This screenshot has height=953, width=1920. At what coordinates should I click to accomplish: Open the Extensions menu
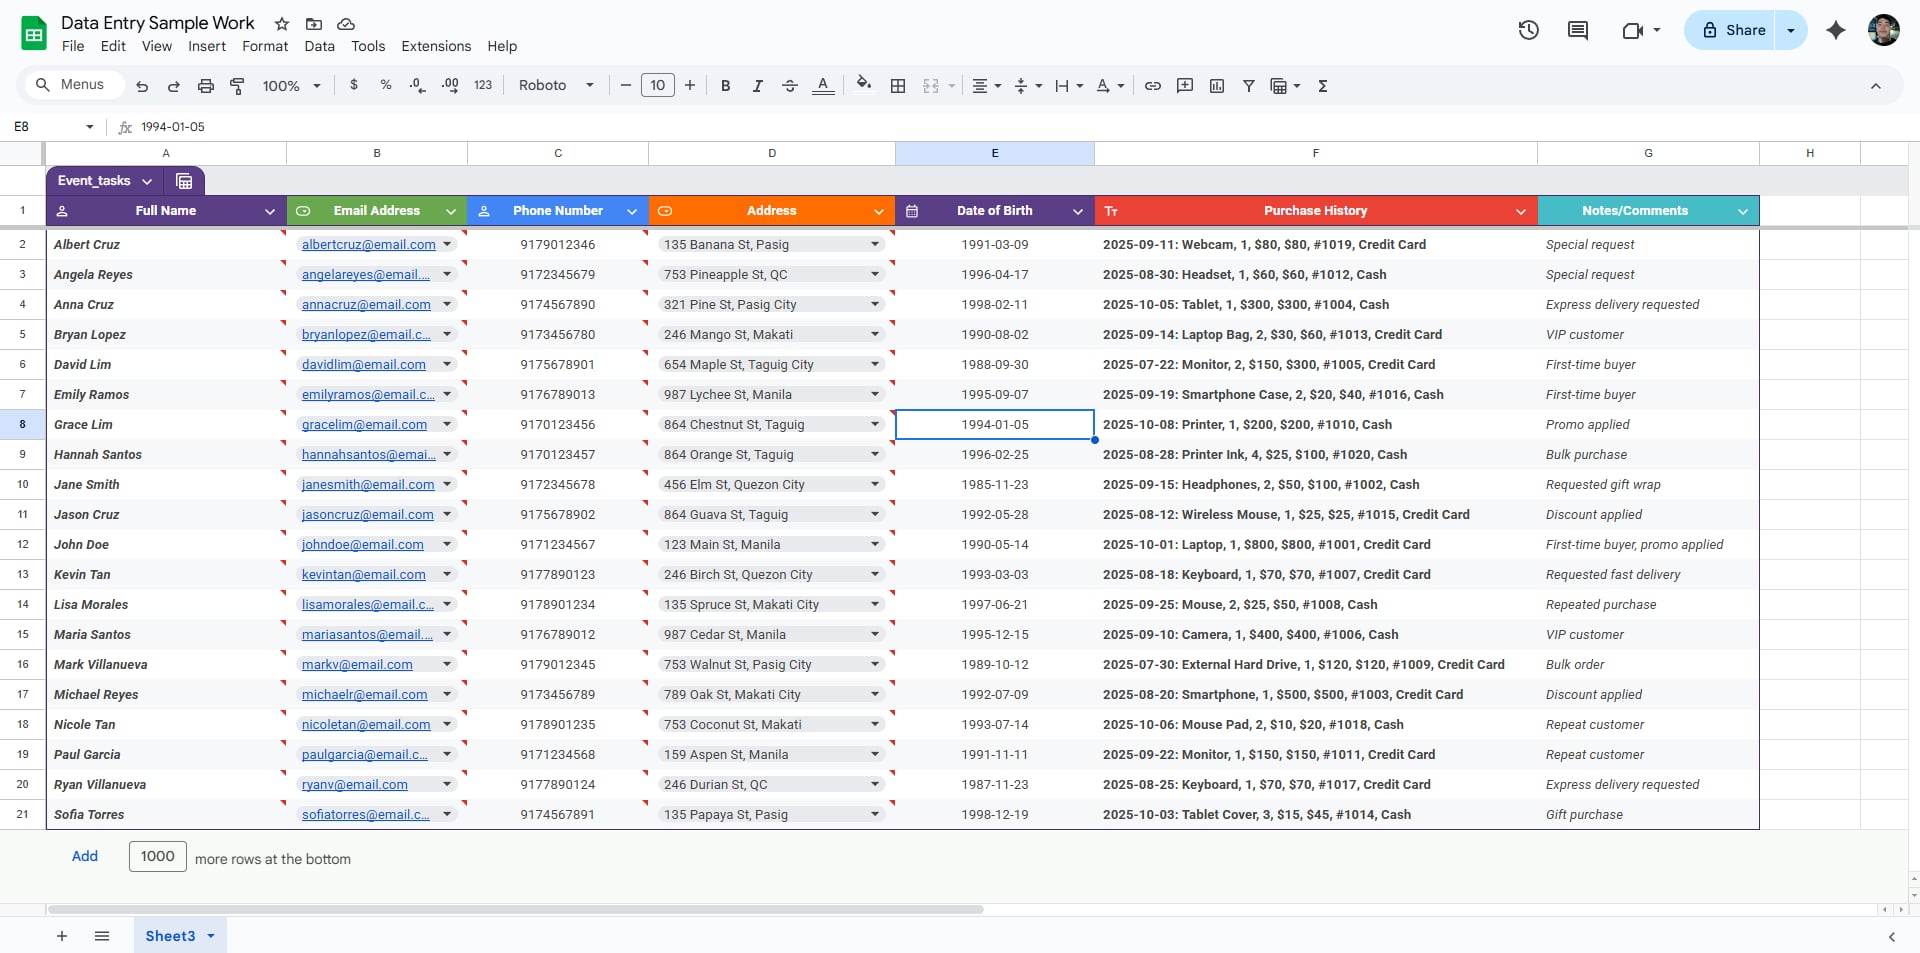pyautogui.click(x=435, y=46)
